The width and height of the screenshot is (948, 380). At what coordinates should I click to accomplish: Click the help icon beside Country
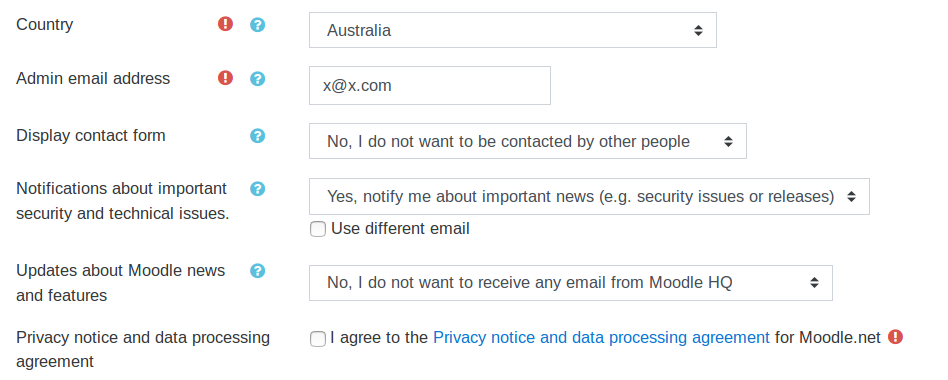(258, 25)
